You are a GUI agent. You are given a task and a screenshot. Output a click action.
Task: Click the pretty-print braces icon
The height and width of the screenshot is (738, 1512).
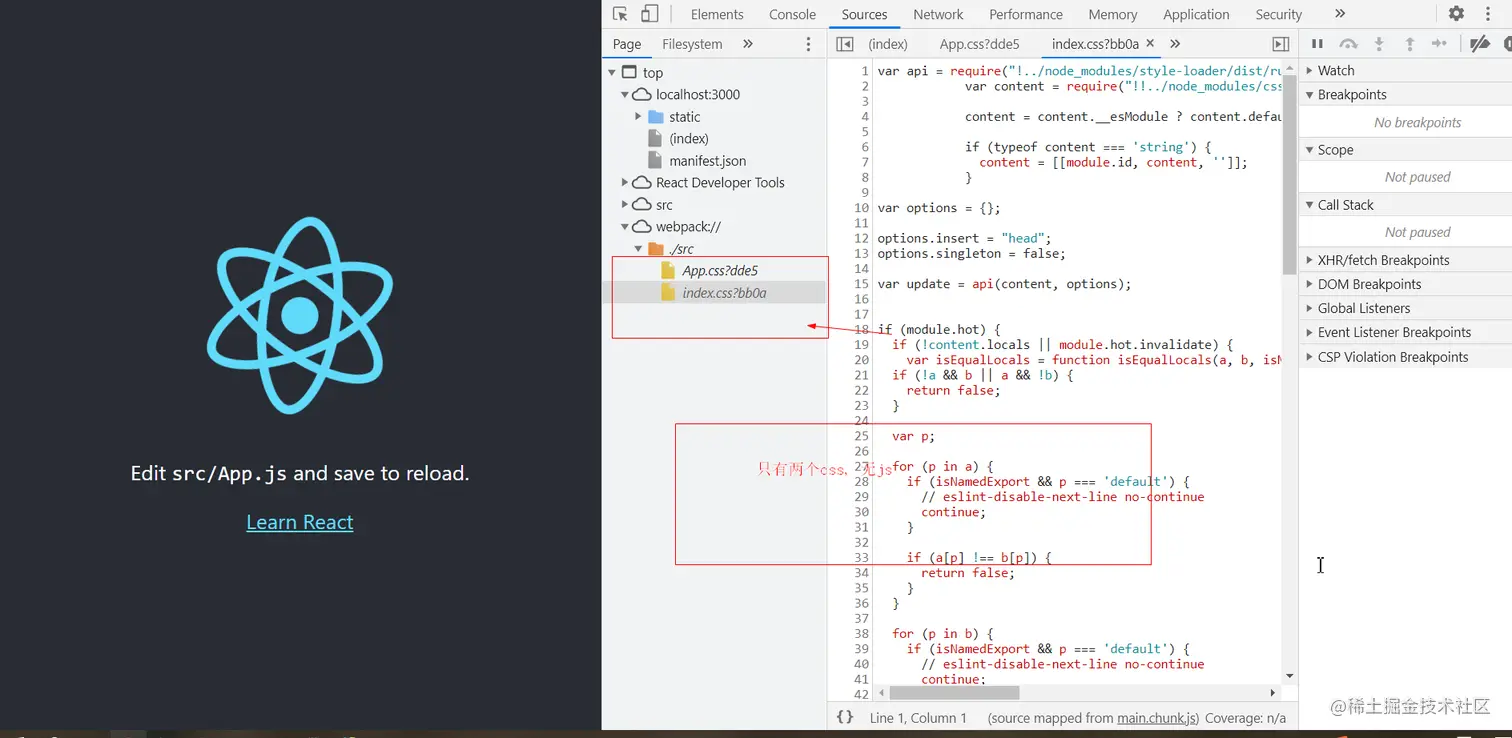[x=845, y=717]
